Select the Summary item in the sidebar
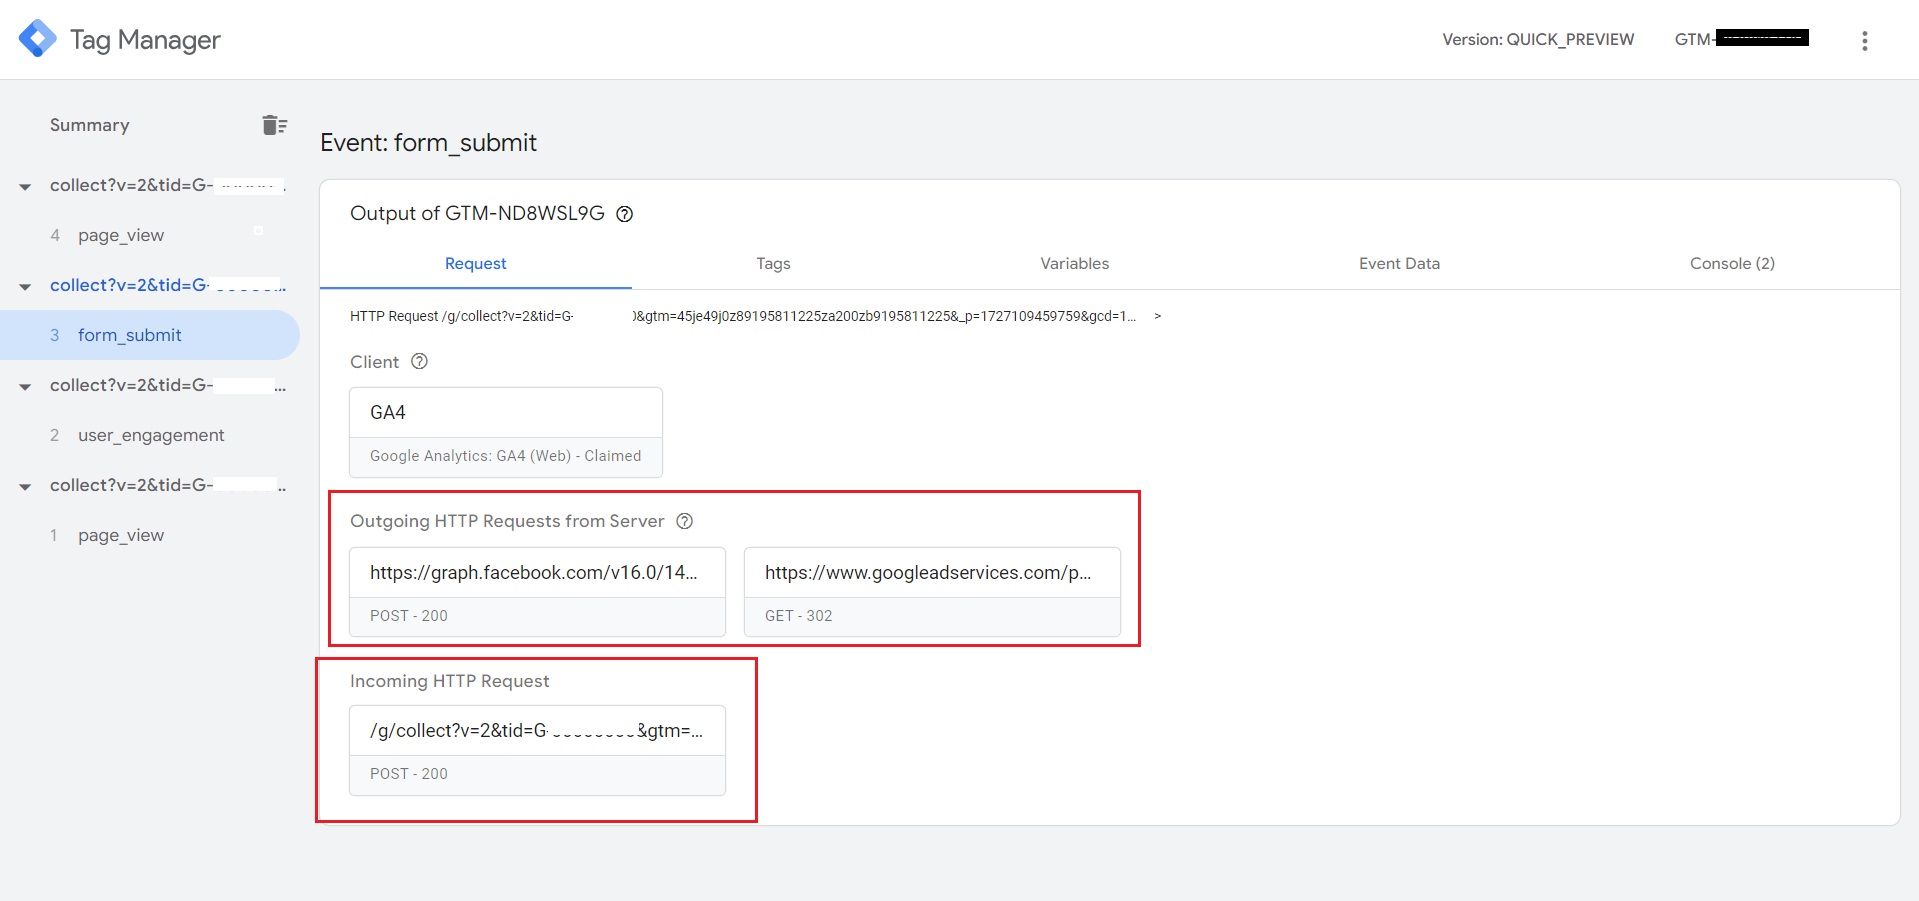 pos(90,125)
